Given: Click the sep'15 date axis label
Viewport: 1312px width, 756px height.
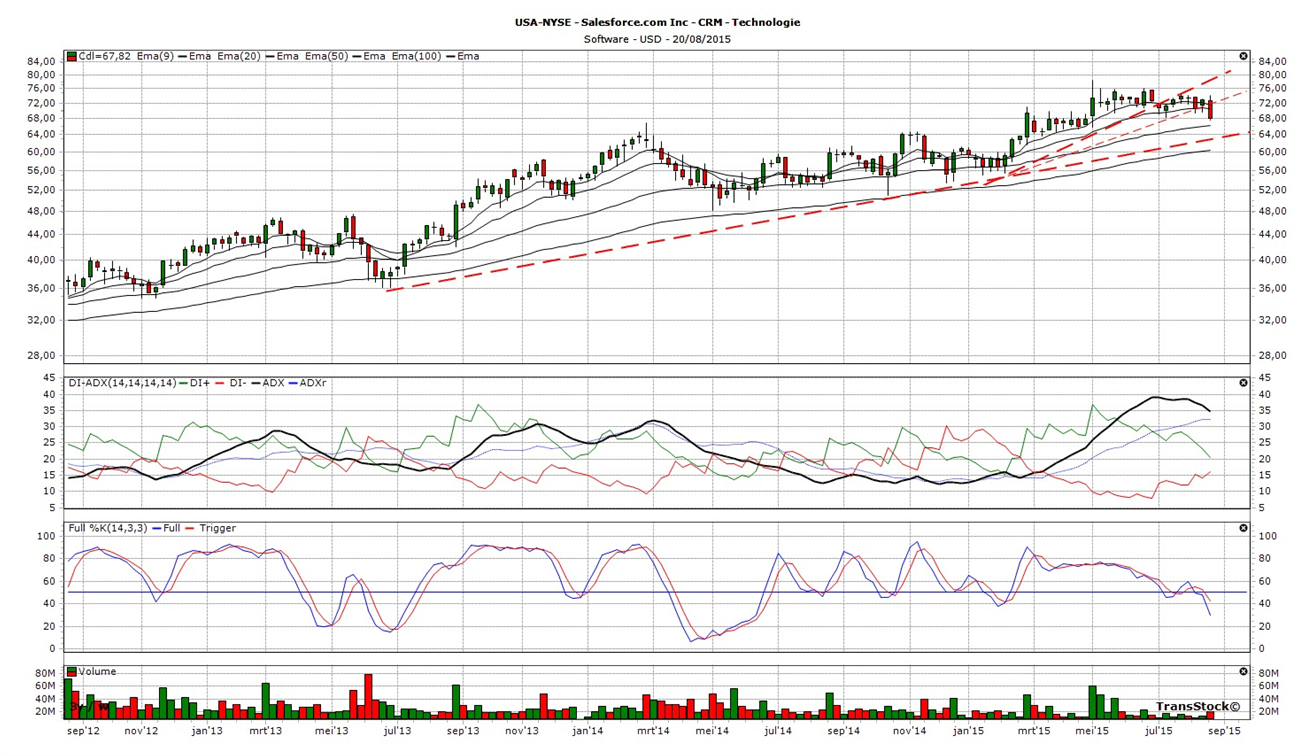Looking at the screenshot, I should tap(1225, 731).
